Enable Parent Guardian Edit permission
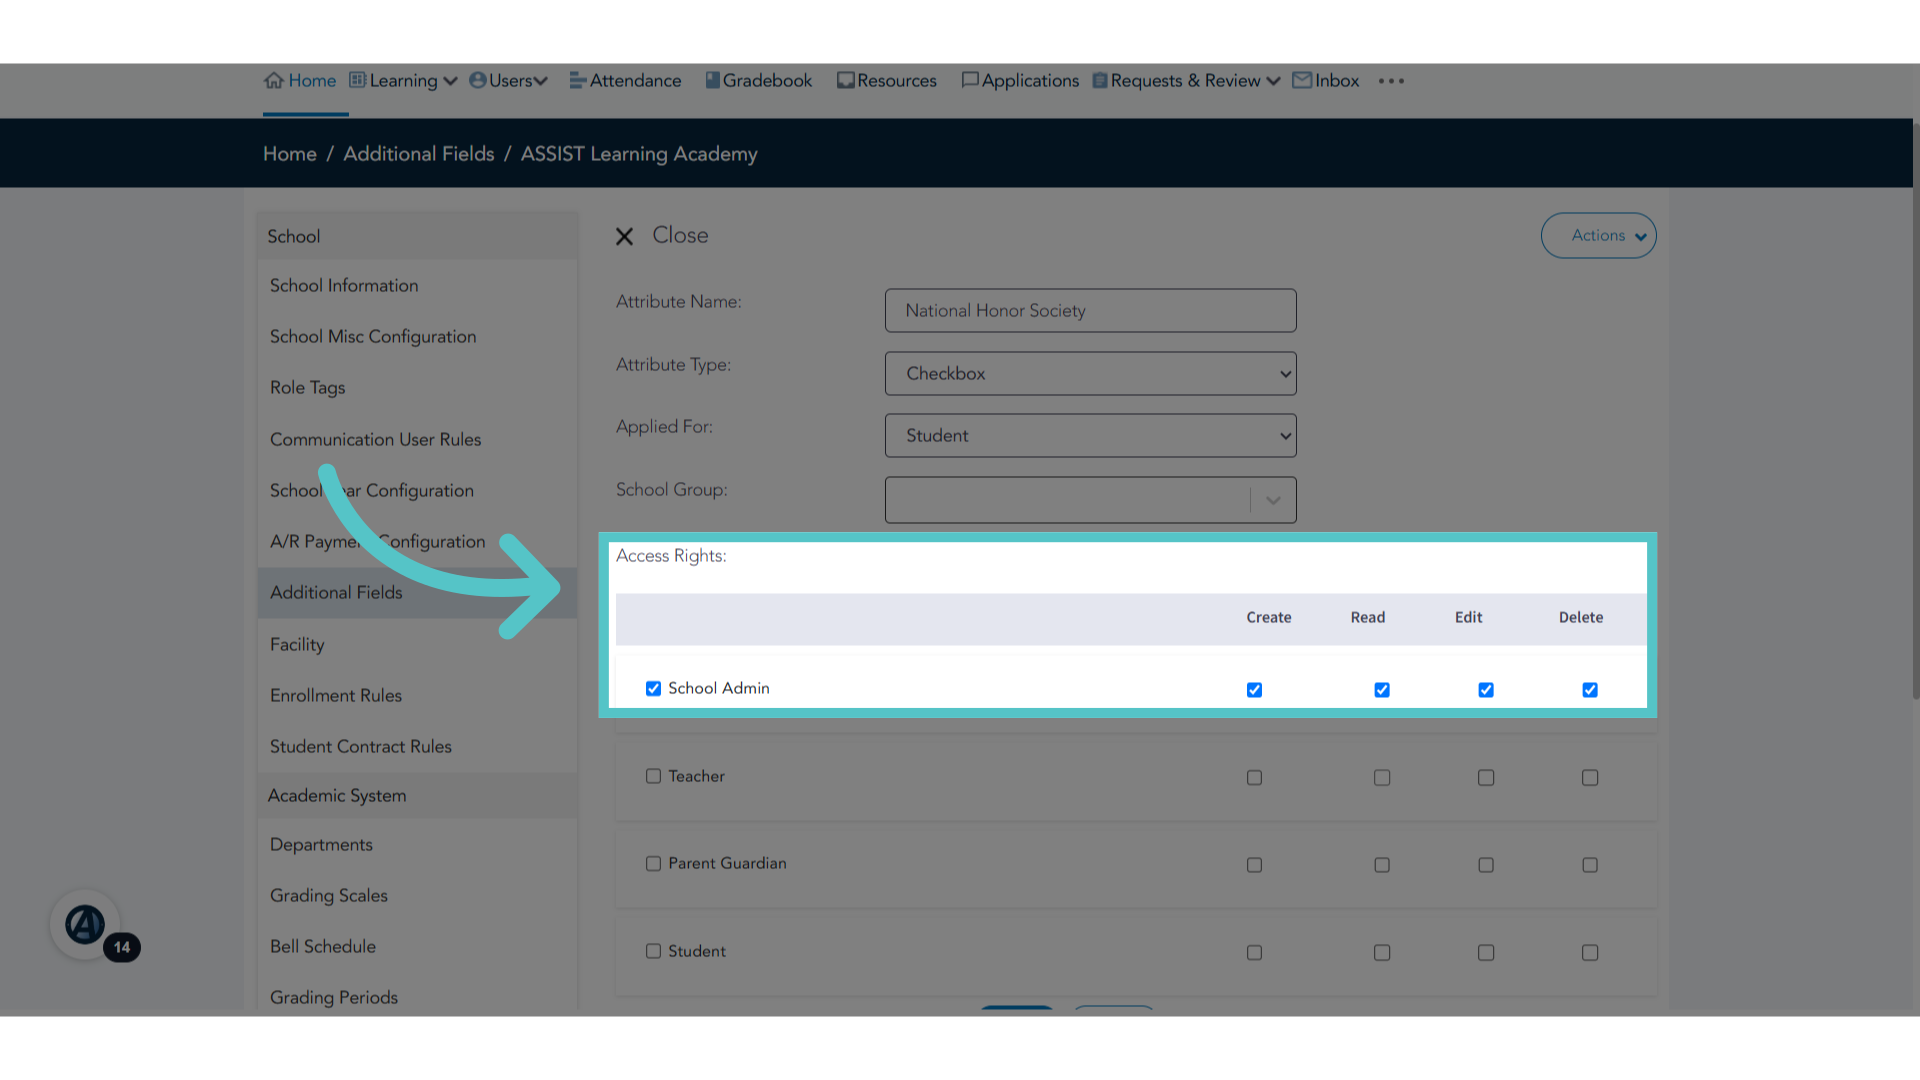 [x=1486, y=865]
